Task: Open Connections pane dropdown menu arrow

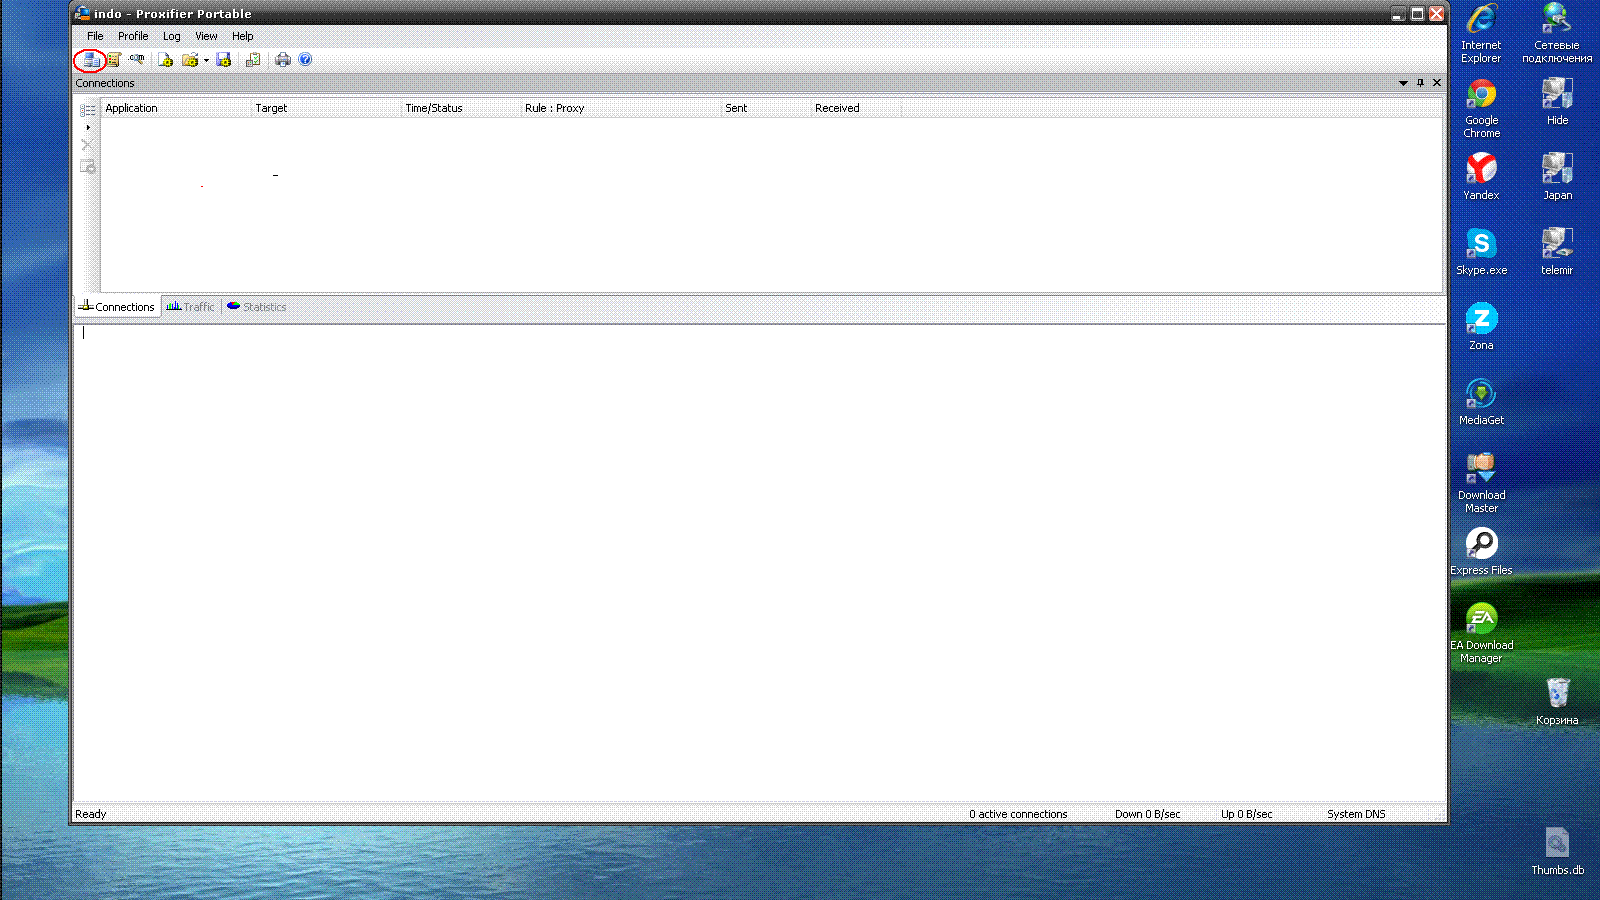Action: tap(1403, 83)
